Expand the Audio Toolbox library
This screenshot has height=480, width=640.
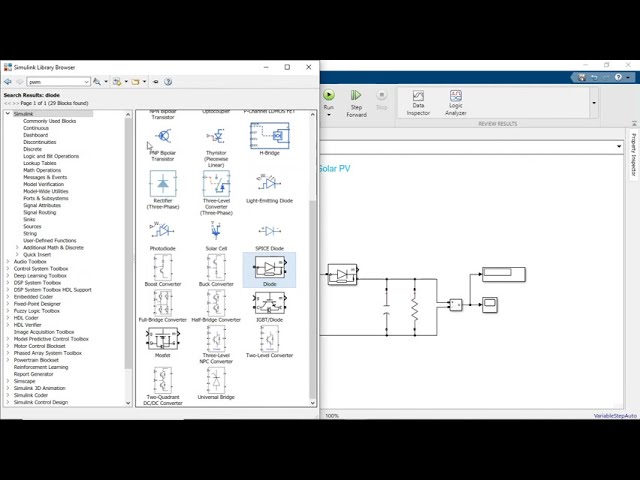coord(7,261)
